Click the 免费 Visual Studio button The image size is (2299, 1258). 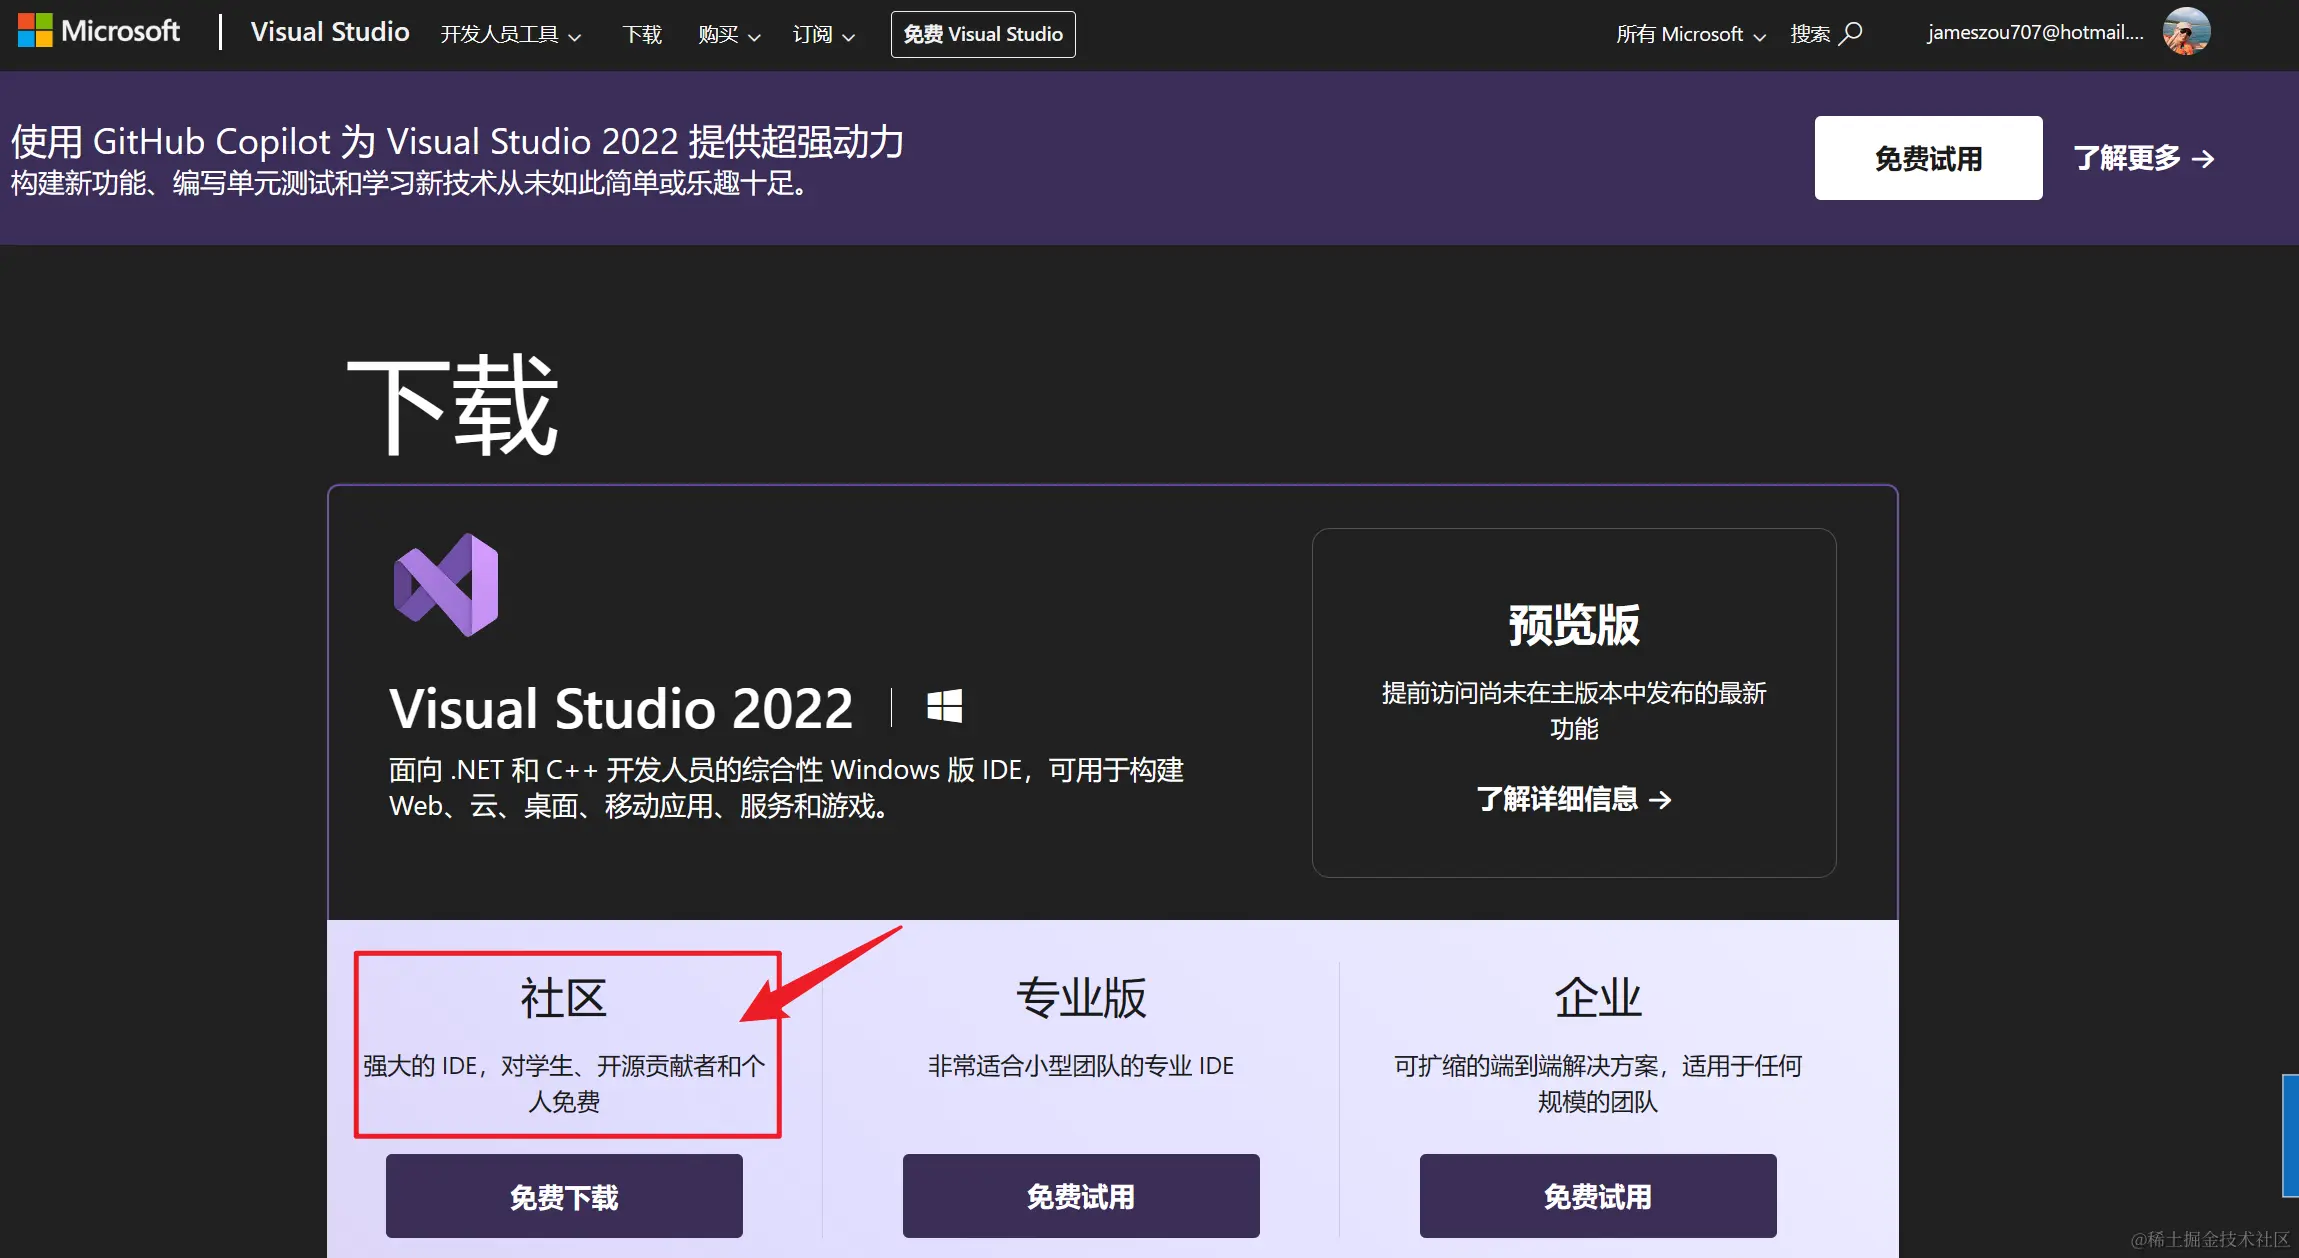983,35
